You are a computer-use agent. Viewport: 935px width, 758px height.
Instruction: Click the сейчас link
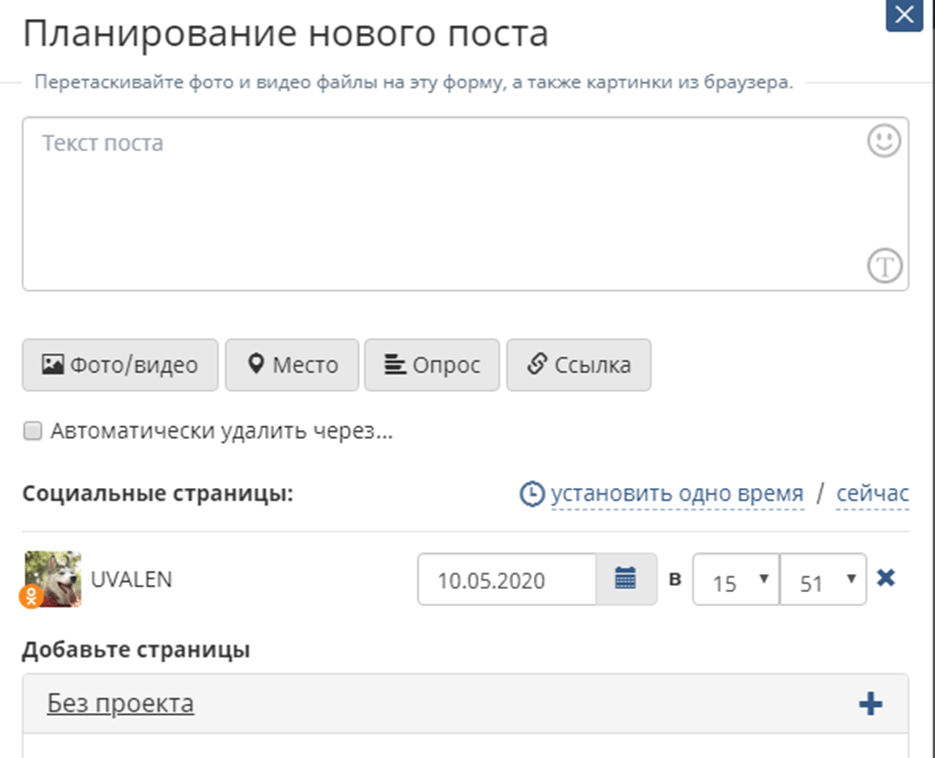(872, 494)
